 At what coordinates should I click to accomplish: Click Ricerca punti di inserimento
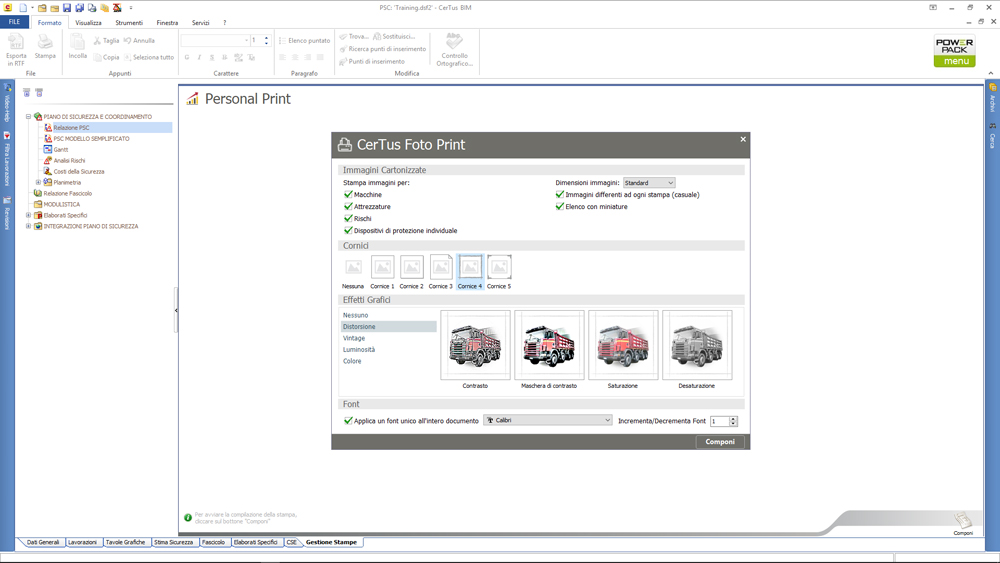tap(383, 49)
